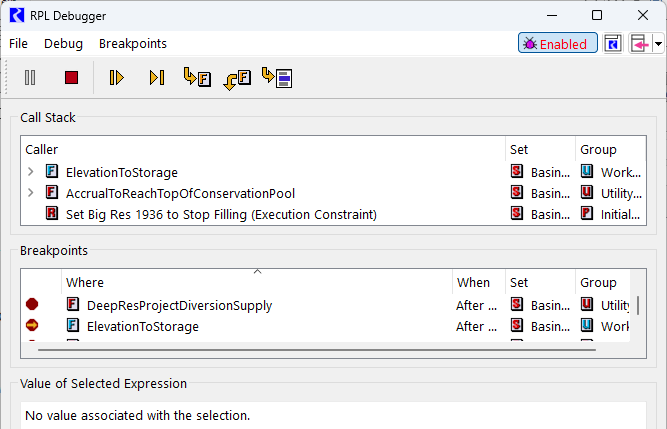Expand the ElevationToStorage call stack entry
Image resolution: width=667 pixels, height=429 pixels.
point(31,172)
